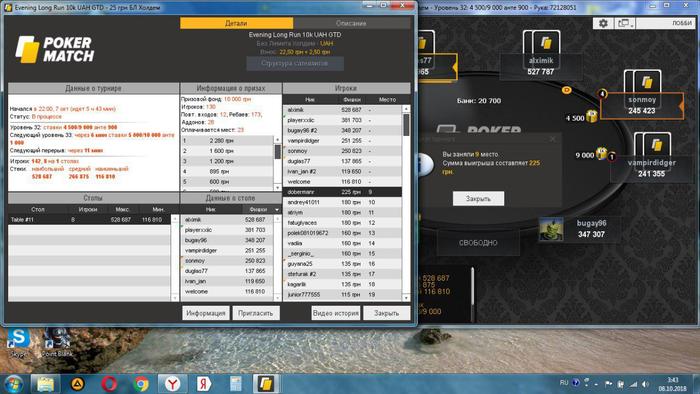Select the empty Свободно seat
This screenshot has height=394, width=700.
click(478, 243)
